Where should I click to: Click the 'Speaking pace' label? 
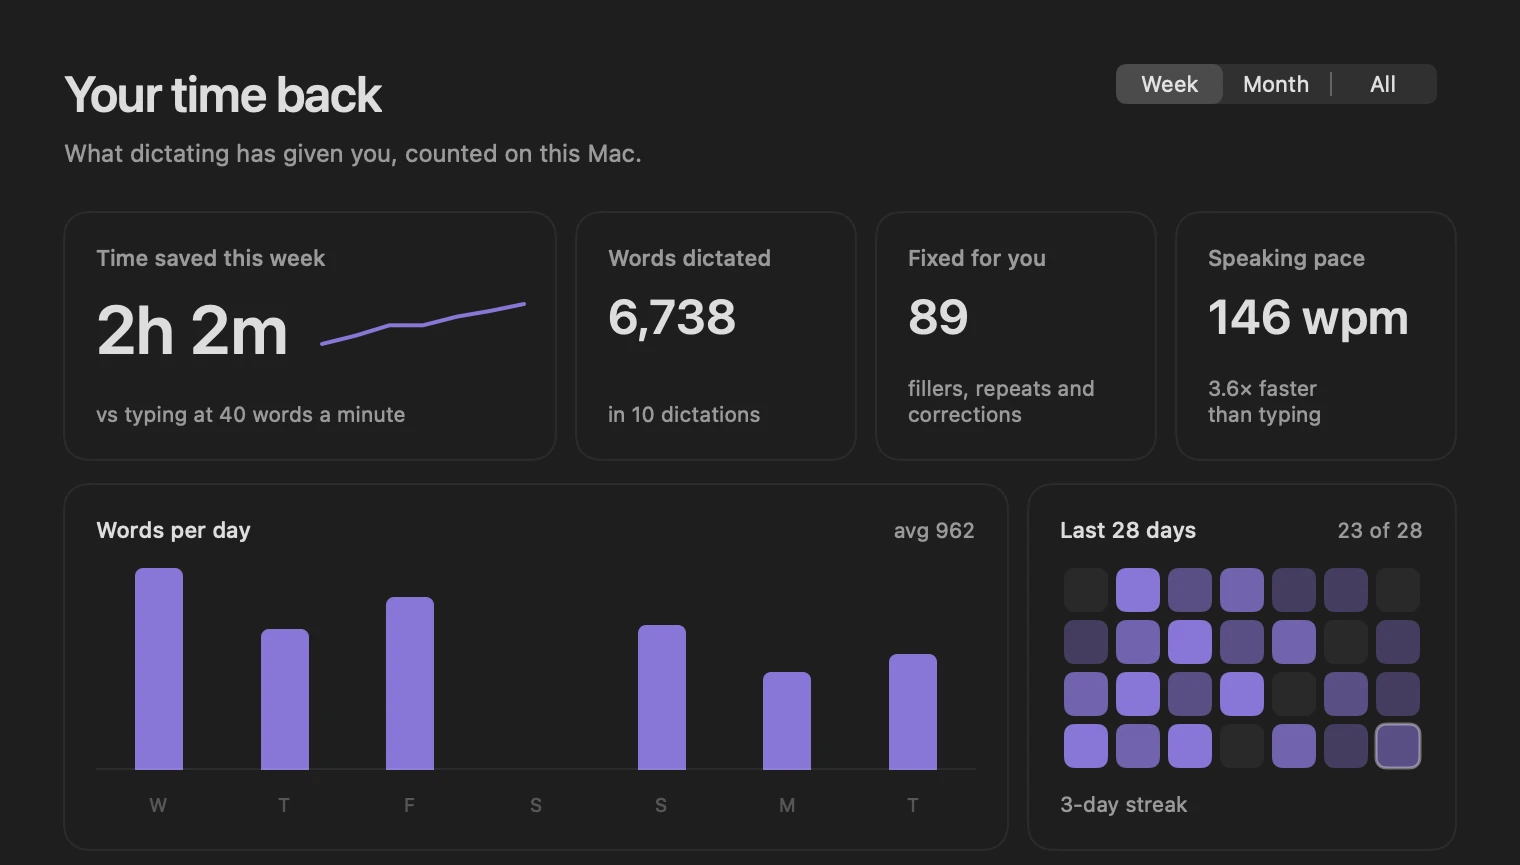tap(1286, 258)
